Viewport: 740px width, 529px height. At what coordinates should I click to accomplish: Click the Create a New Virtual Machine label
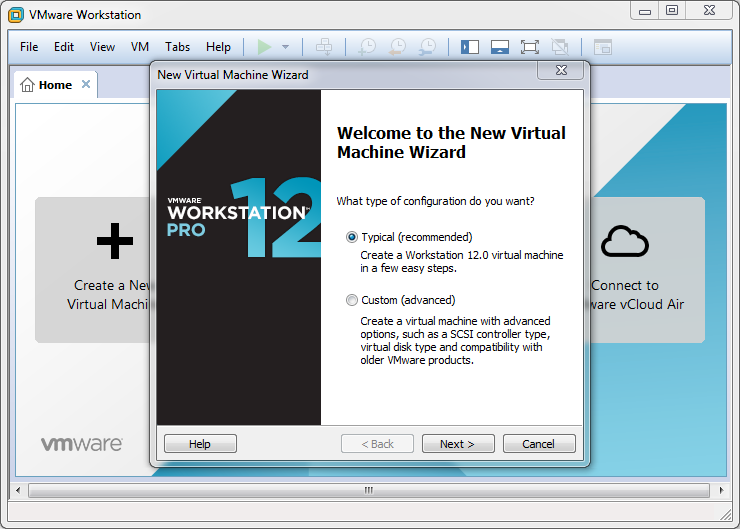click(x=109, y=295)
